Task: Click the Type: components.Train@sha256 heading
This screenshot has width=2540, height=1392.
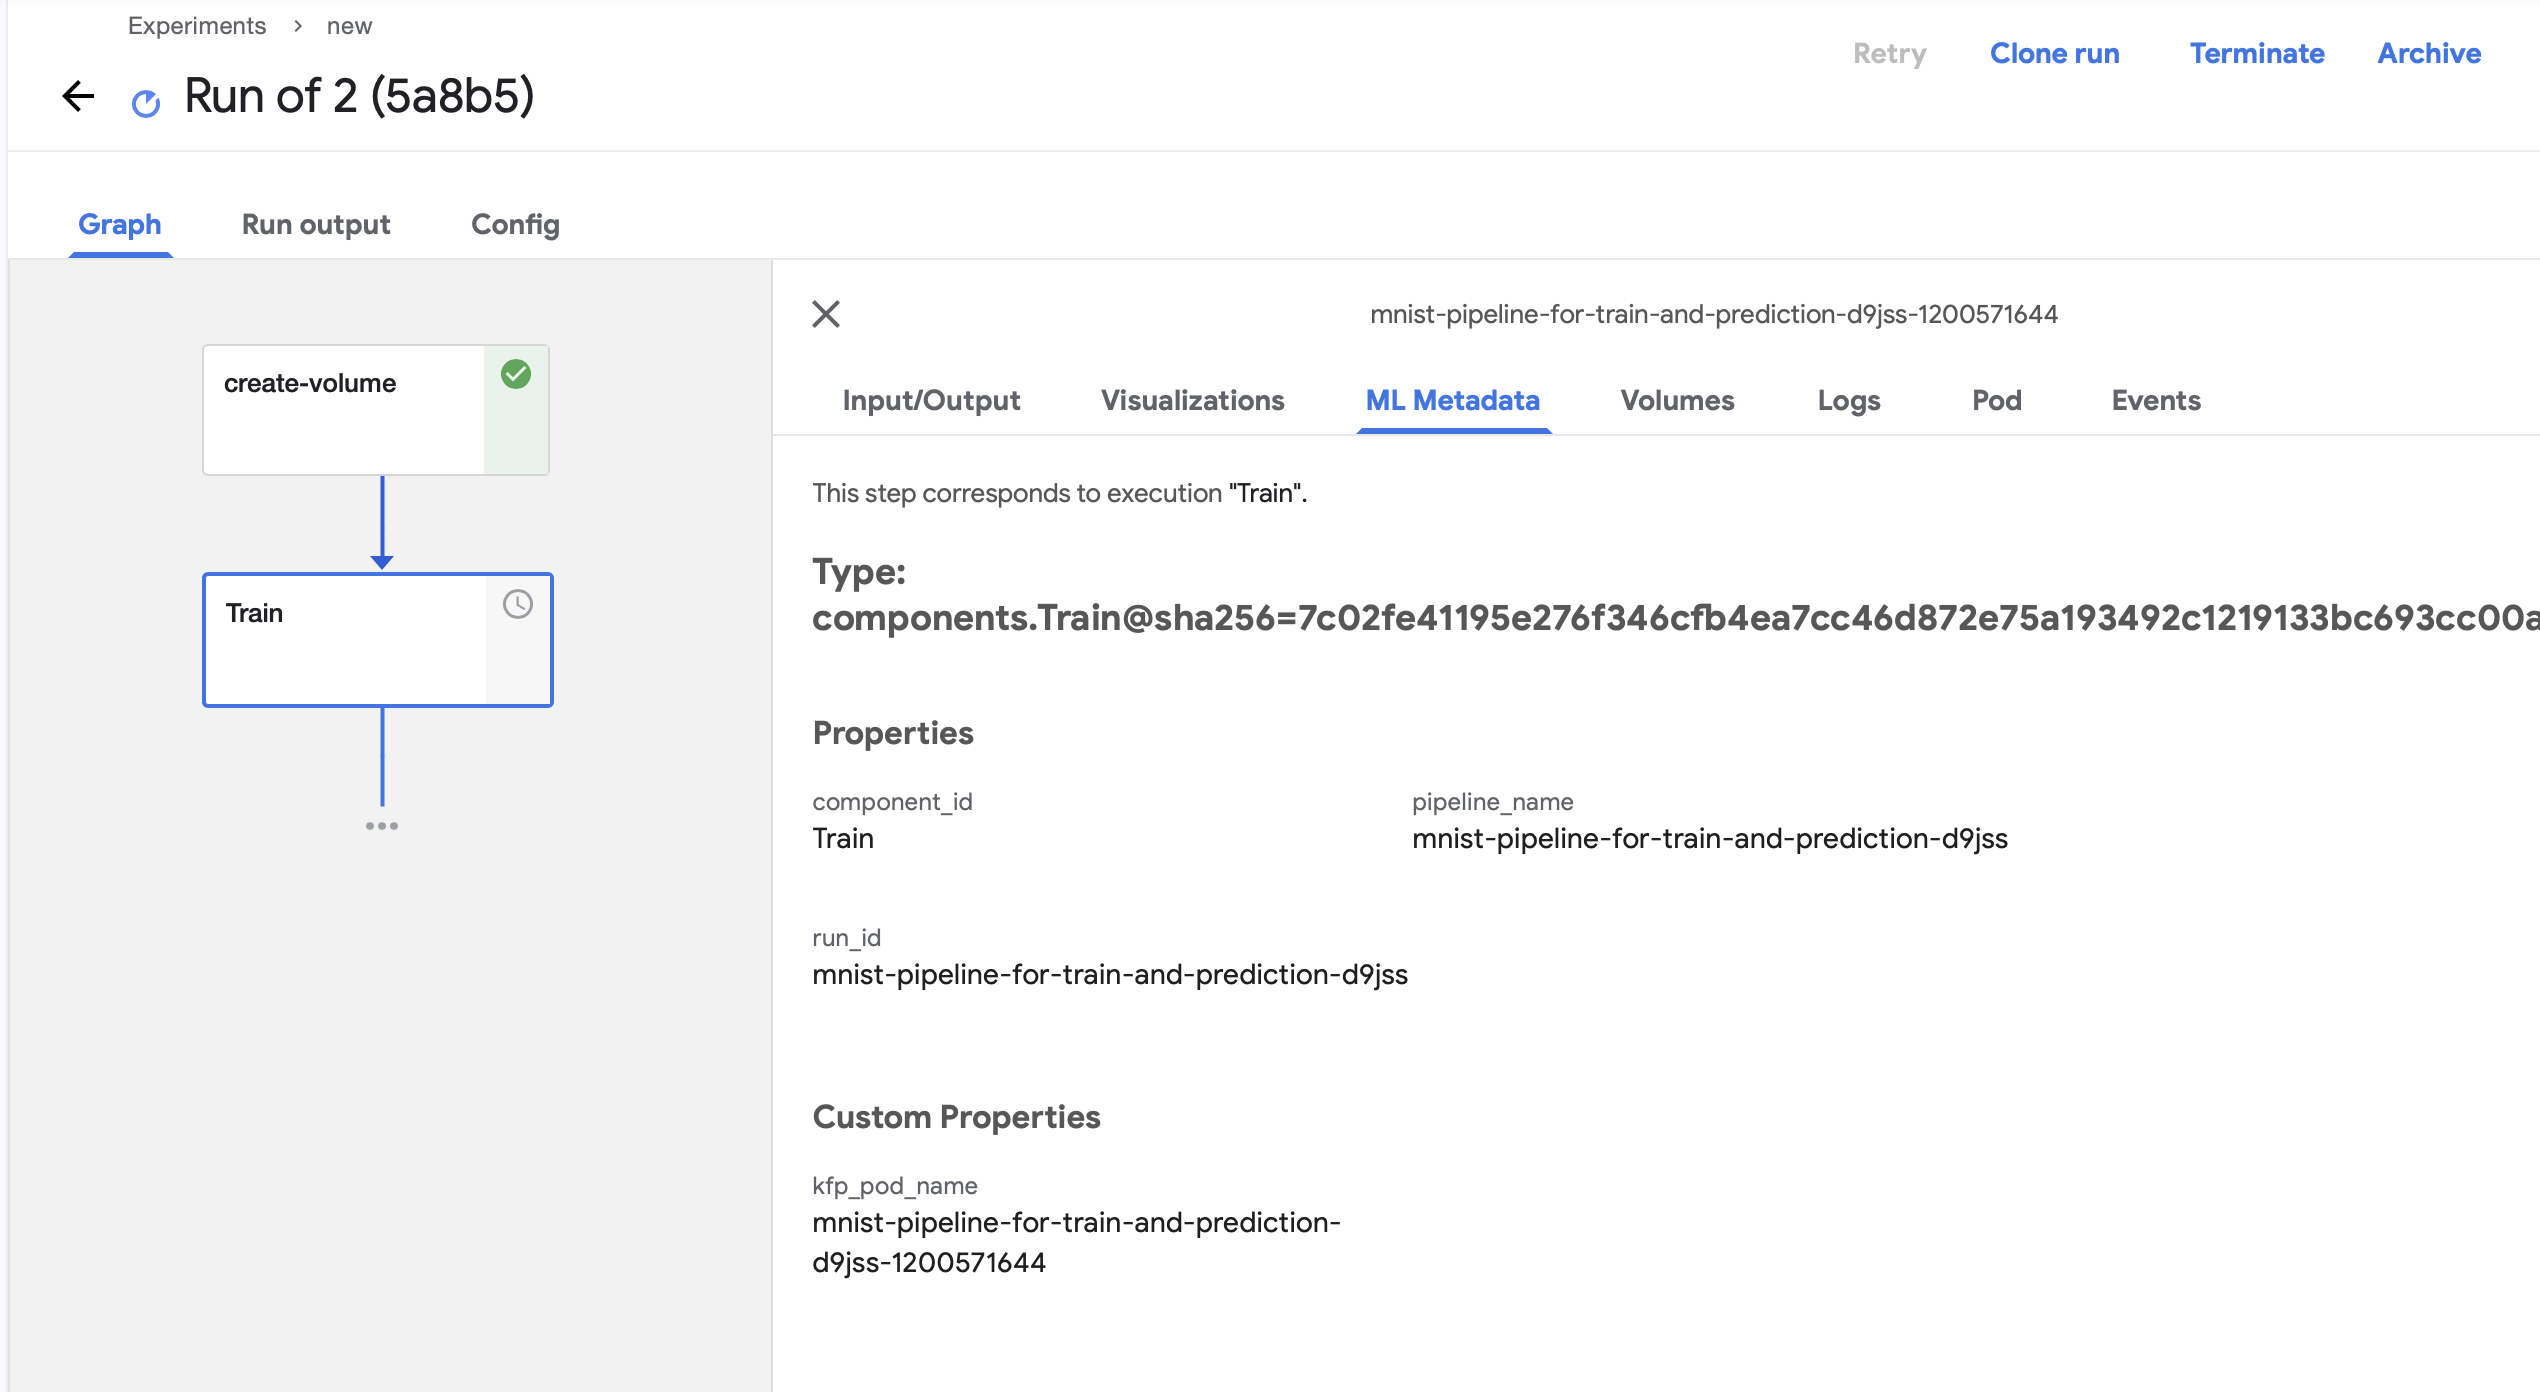Action: point(1676,595)
